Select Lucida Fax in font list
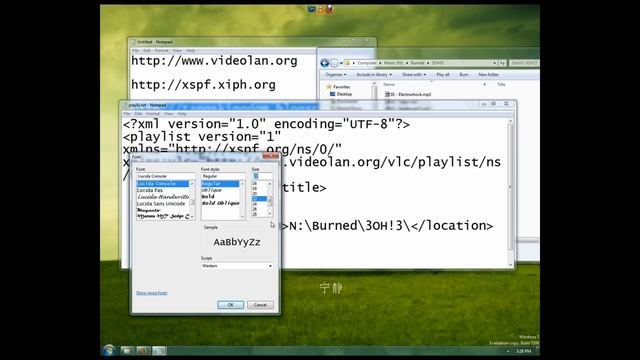The image size is (640, 360). [x=162, y=191]
